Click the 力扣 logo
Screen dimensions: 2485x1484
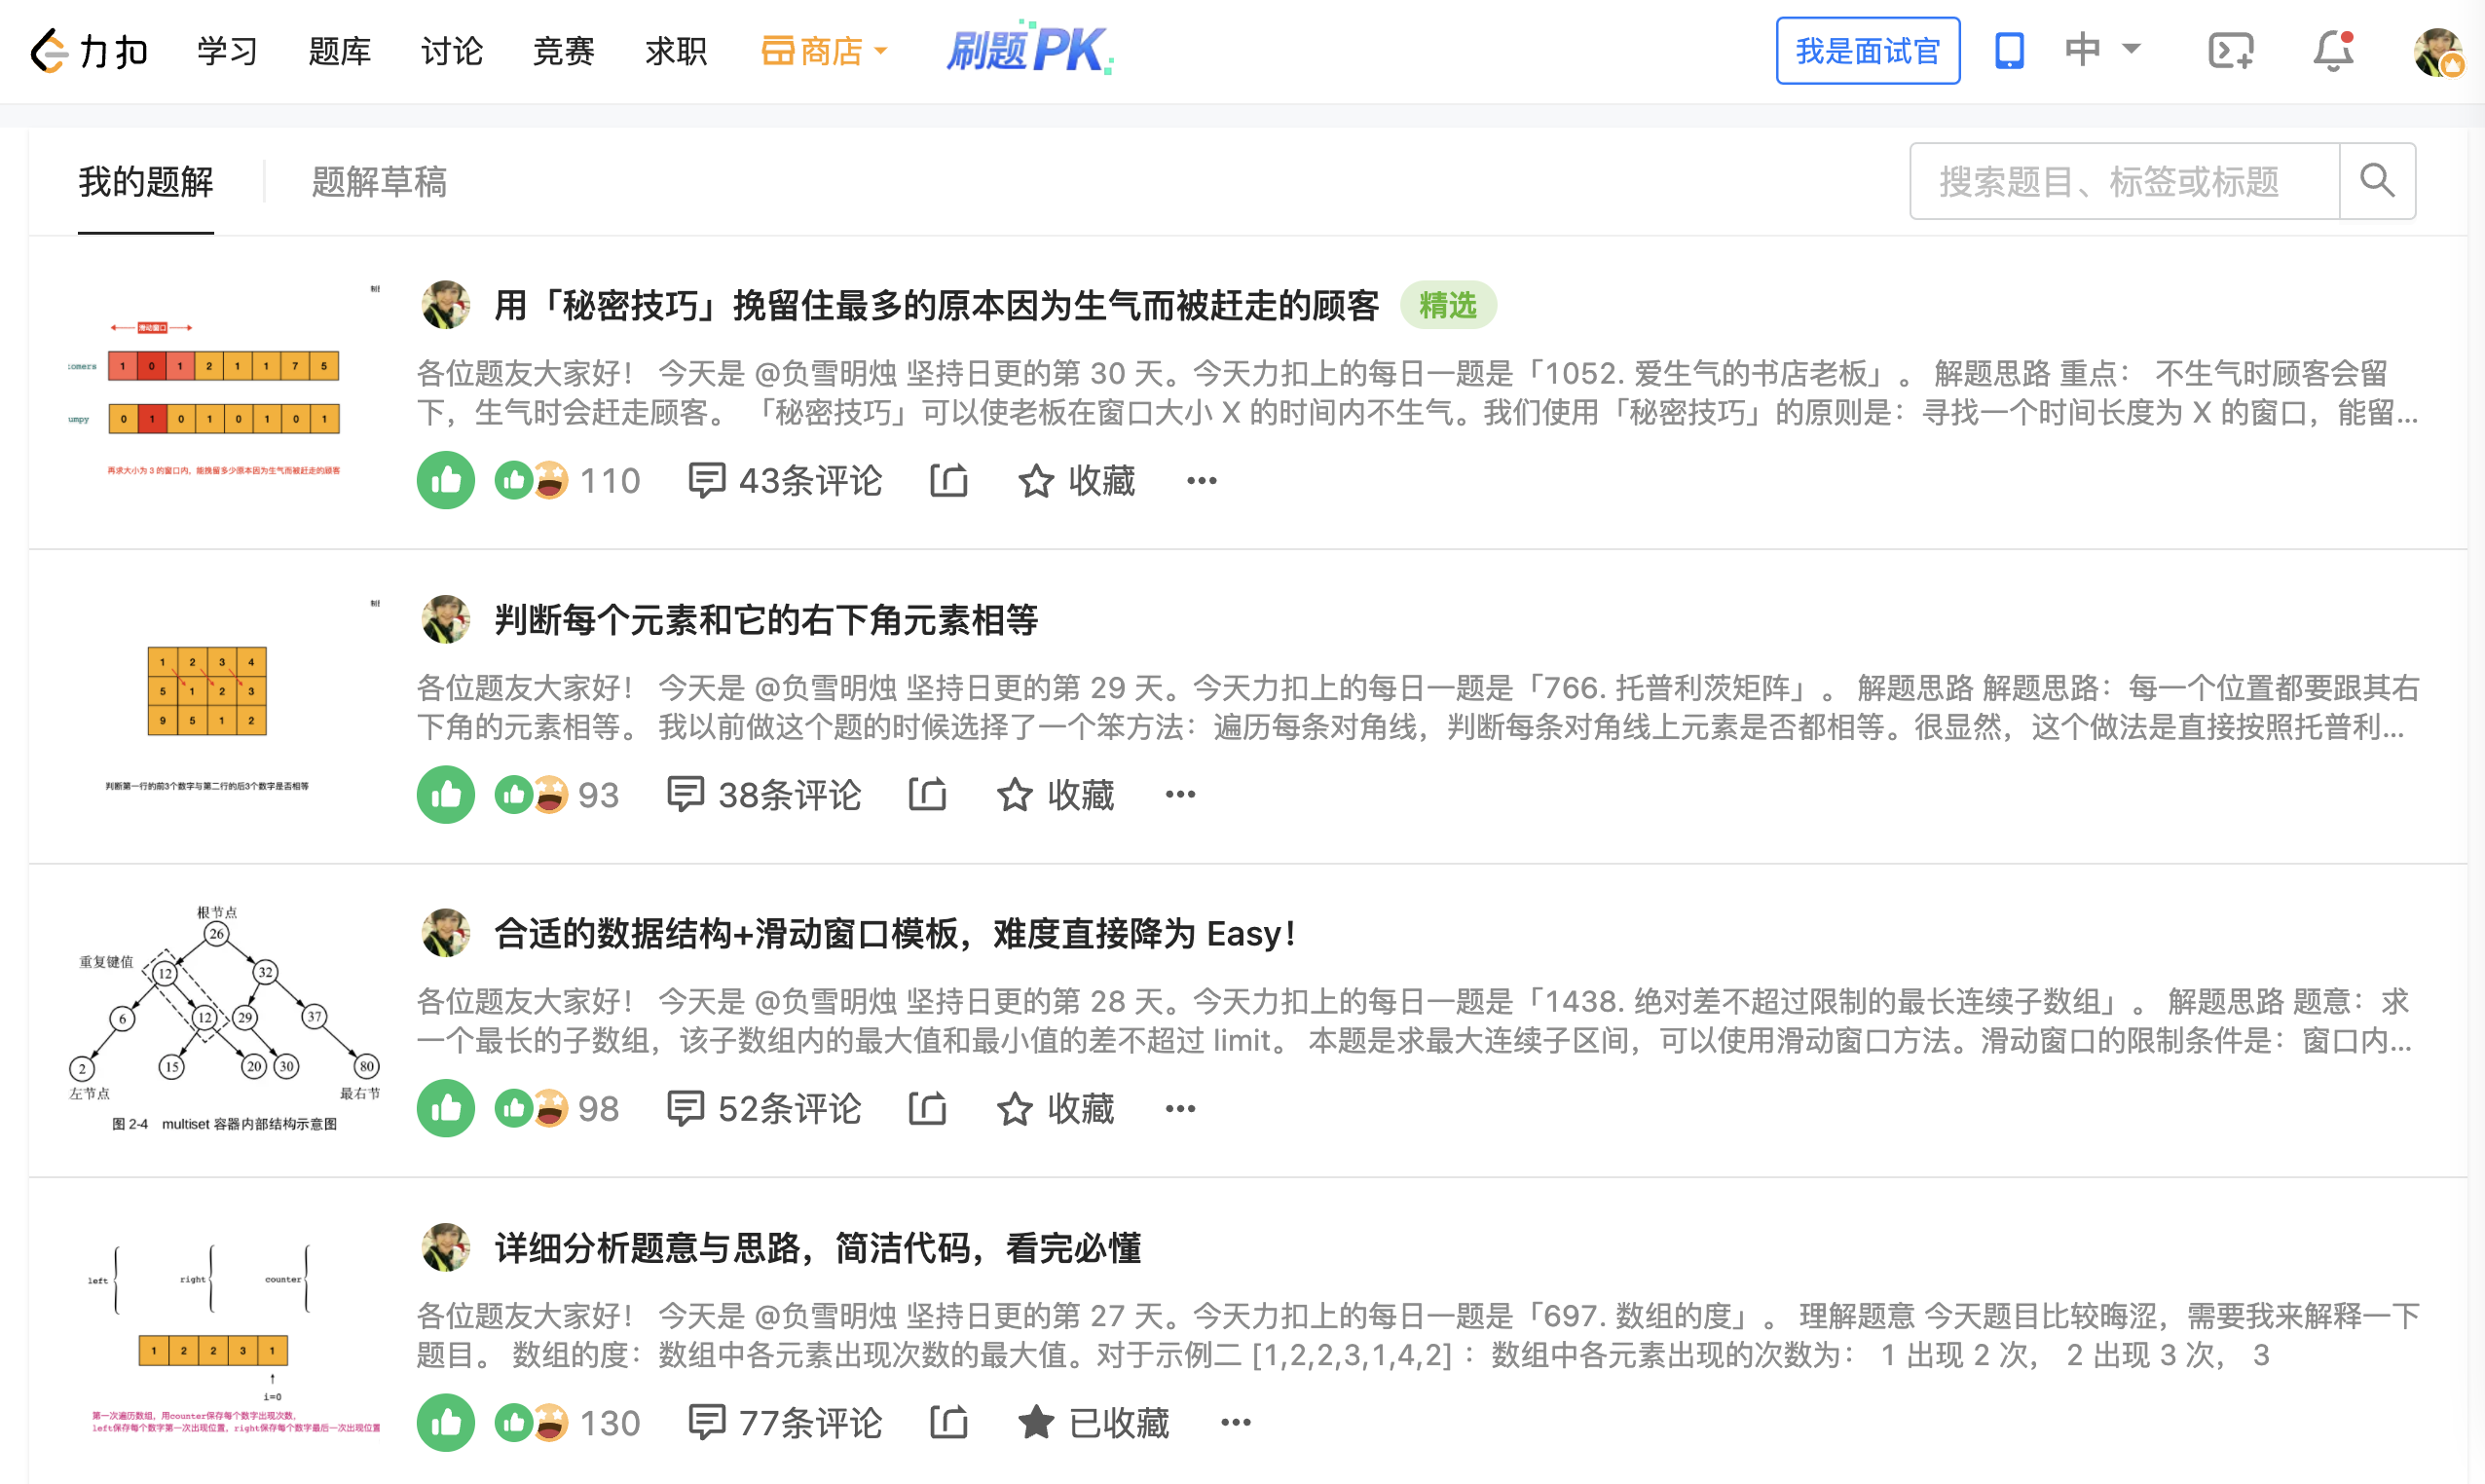pyautogui.click(x=88, y=50)
